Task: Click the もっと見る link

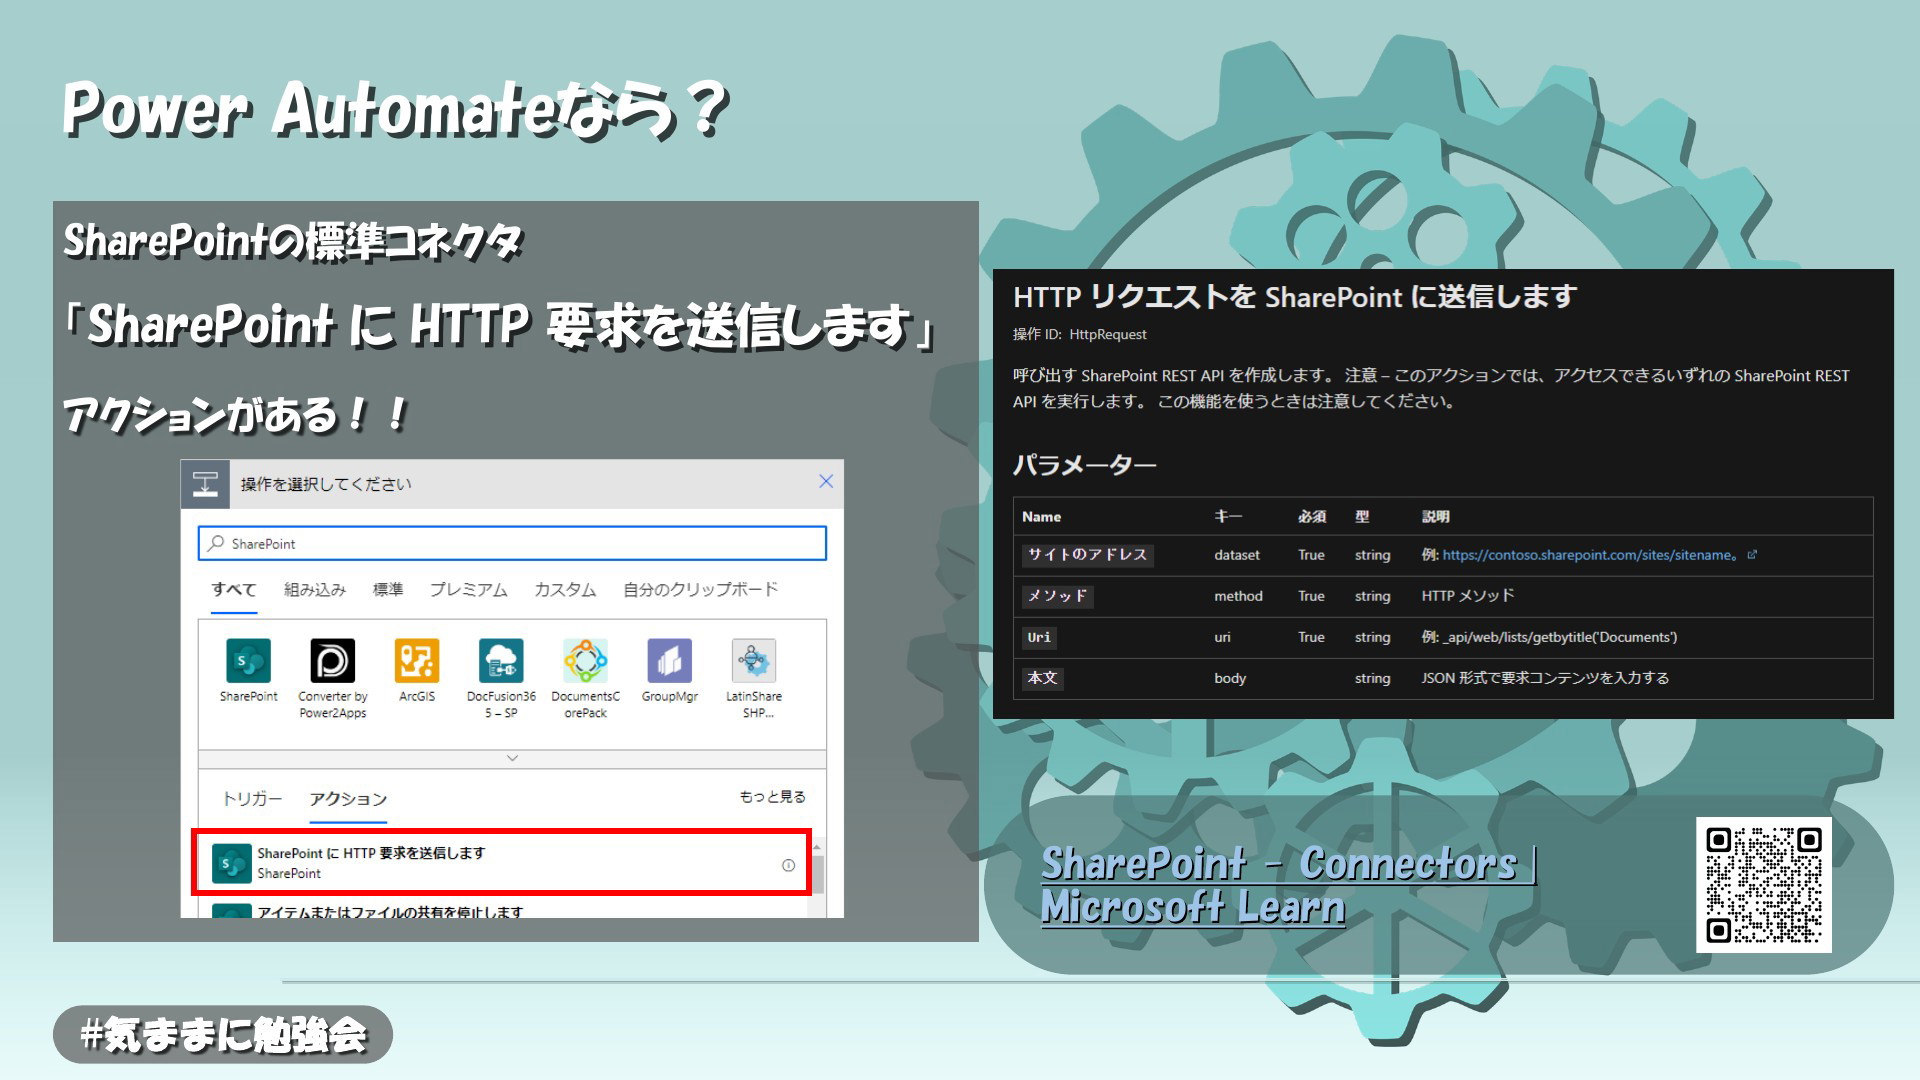Action: pyautogui.click(x=772, y=797)
